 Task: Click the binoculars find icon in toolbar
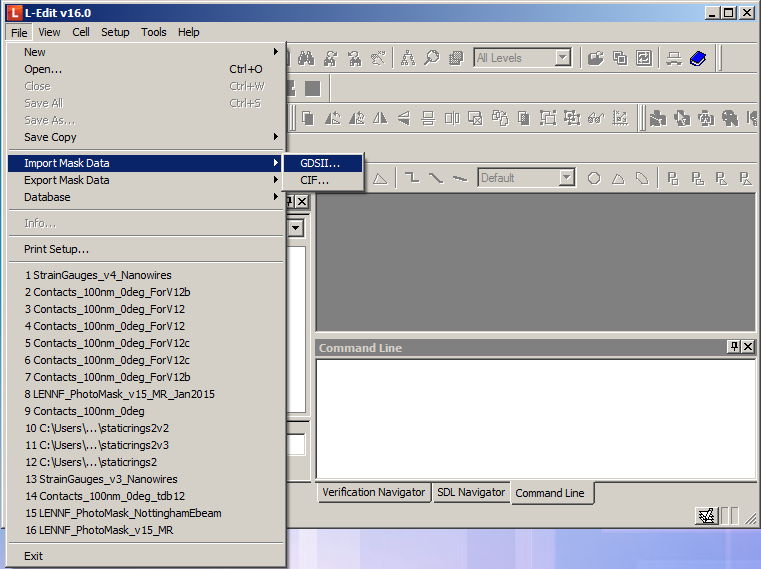point(307,58)
